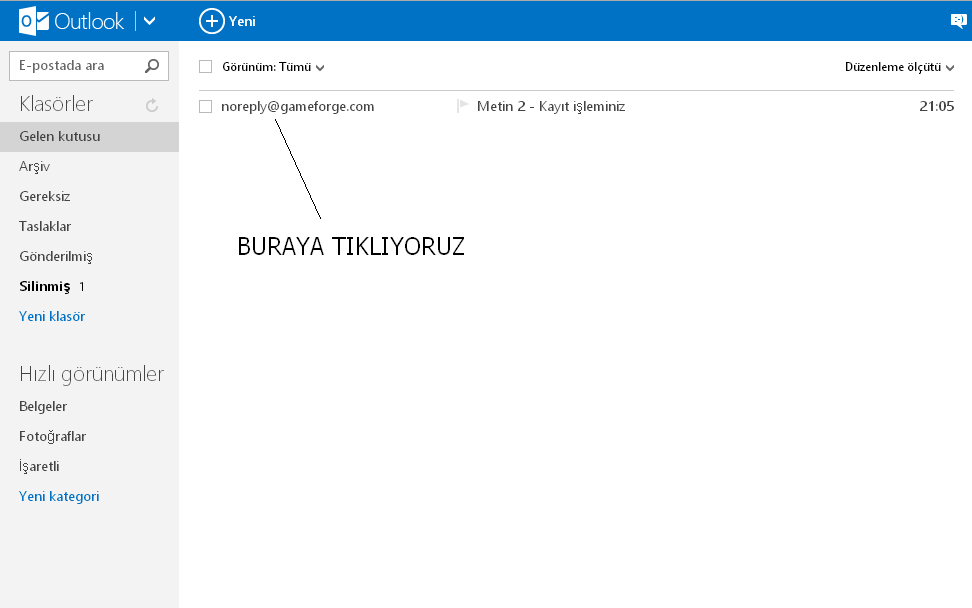Open the Outlook app switcher arrow
The height and width of the screenshot is (608, 972).
[149, 21]
